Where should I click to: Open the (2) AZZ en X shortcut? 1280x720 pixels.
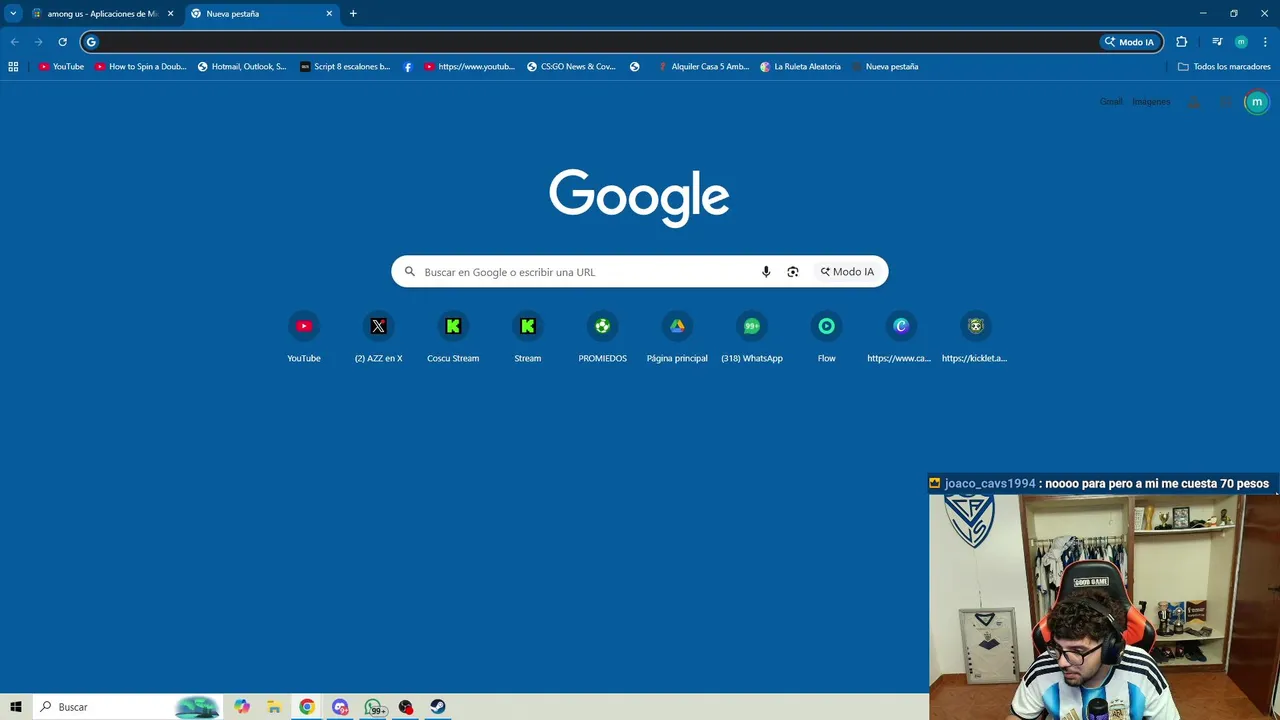[x=378, y=337]
